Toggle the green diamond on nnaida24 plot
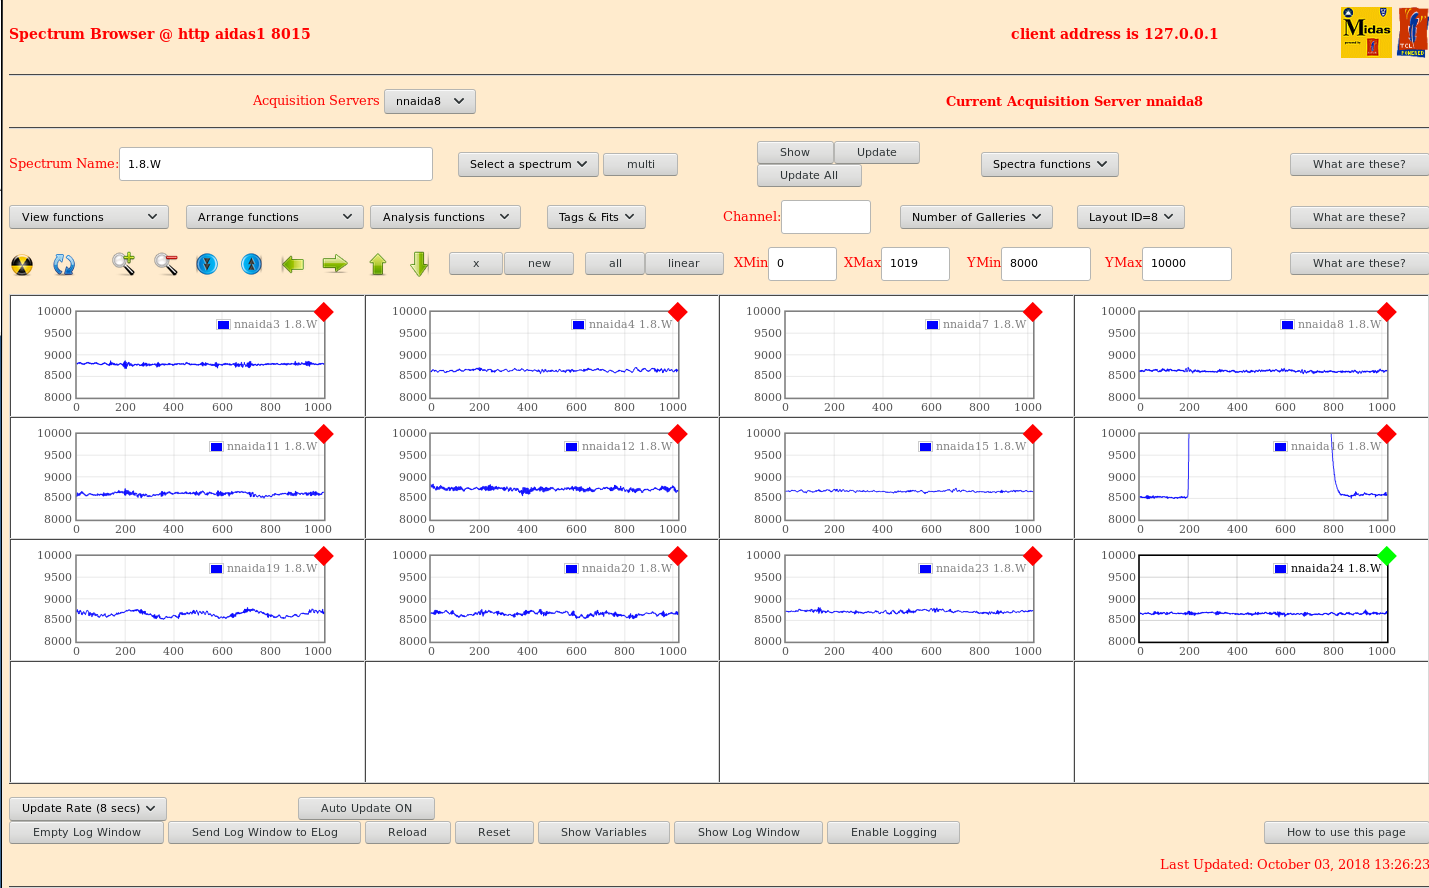The image size is (1429, 888). [x=1386, y=556]
